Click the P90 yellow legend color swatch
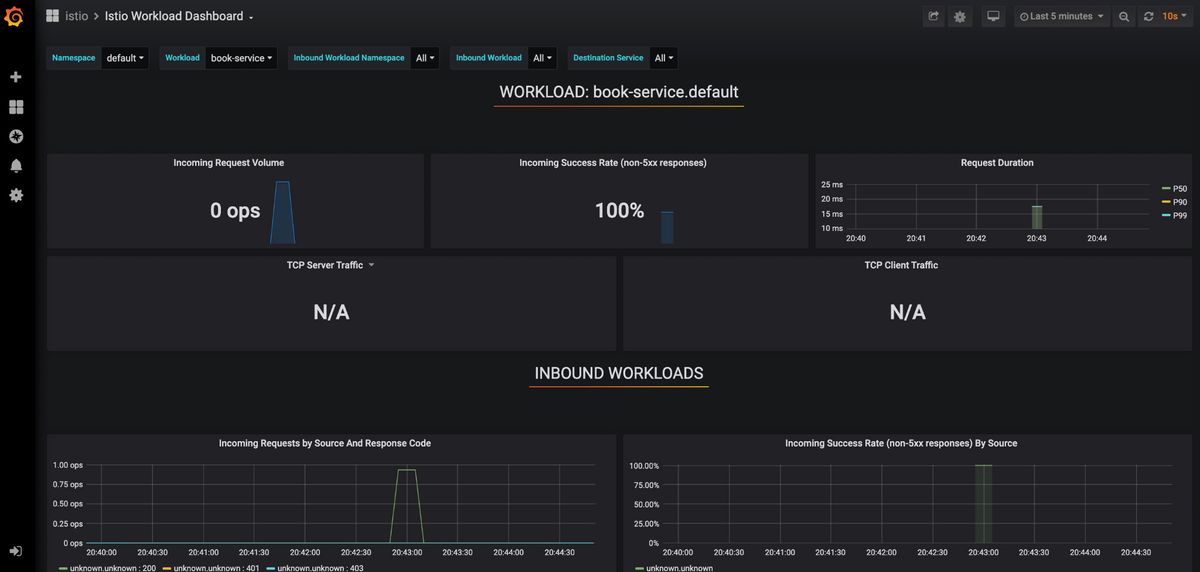This screenshot has width=1200, height=572. [x=1166, y=202]
